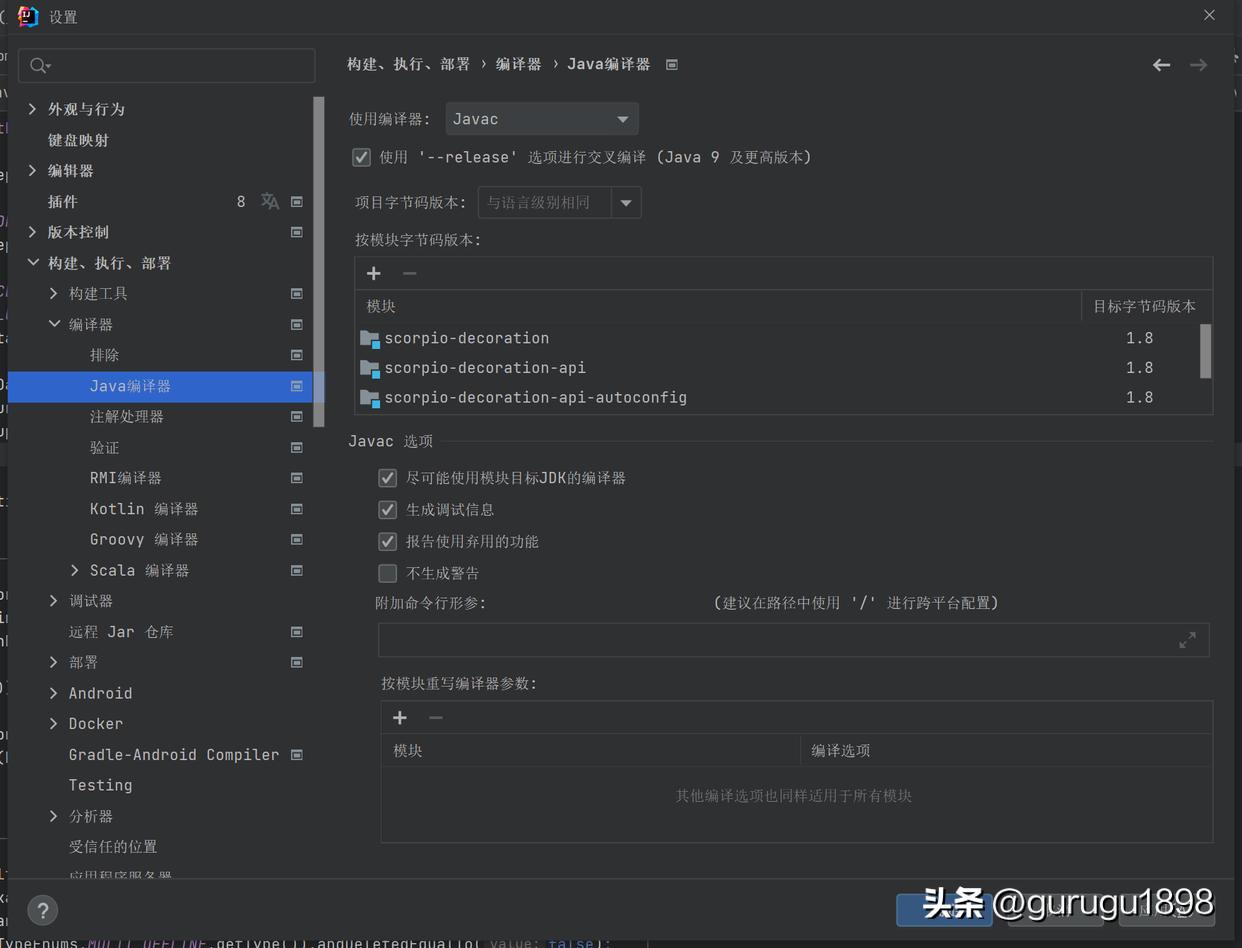Click the icon right of Java编译器 in the breadcrumb

pos(670,63)
